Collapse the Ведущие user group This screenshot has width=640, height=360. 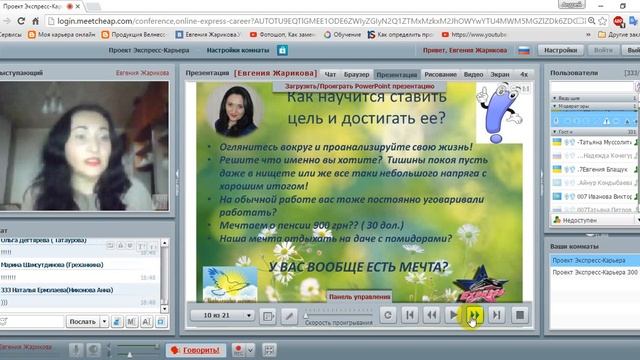click(554, 98)
